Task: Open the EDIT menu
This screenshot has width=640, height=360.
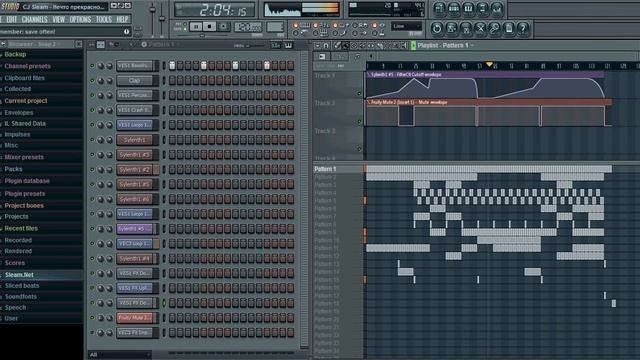Action: (x=11, y=19)
